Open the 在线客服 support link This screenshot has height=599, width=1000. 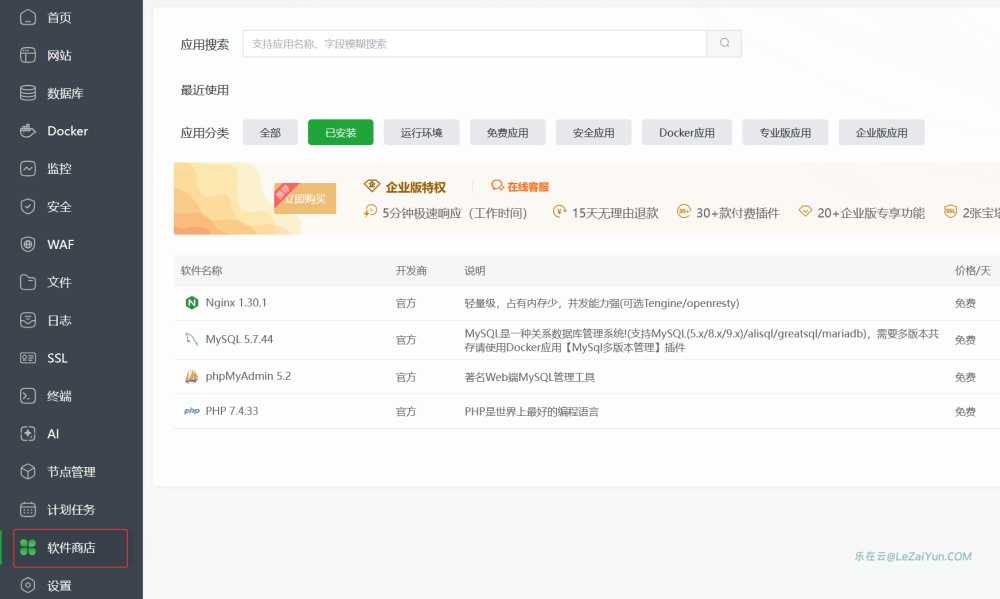[528, 187]
